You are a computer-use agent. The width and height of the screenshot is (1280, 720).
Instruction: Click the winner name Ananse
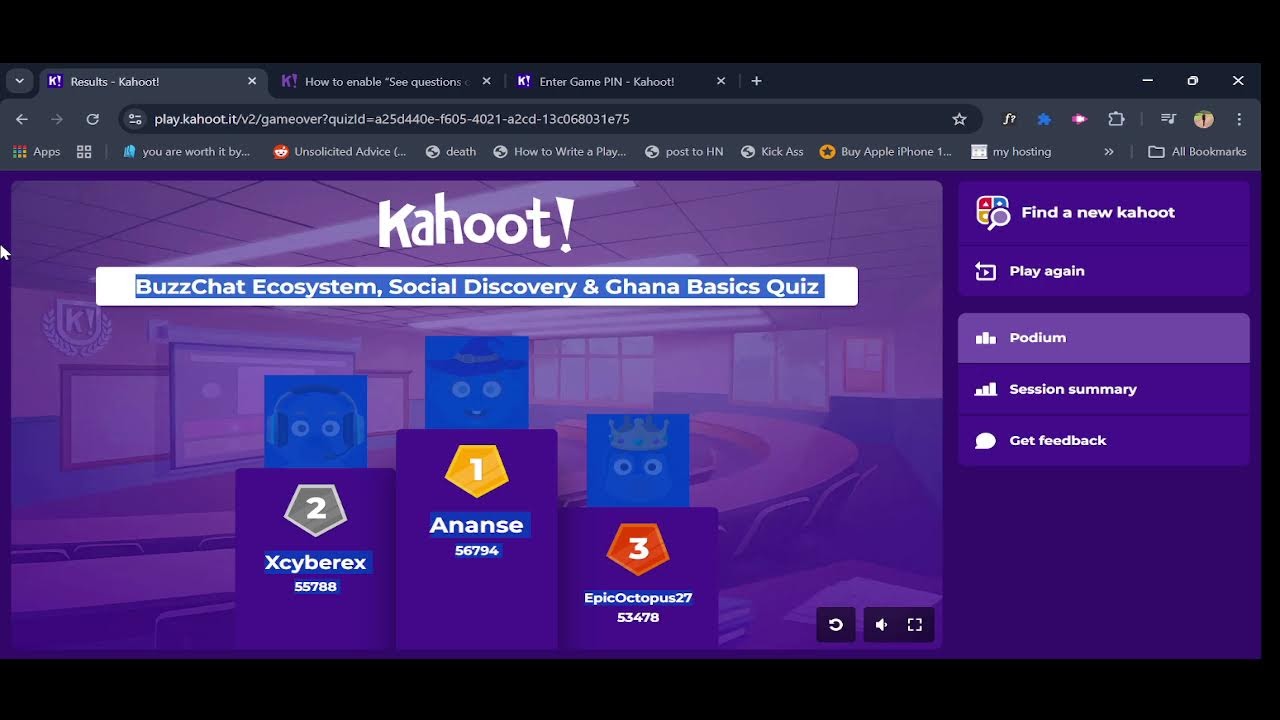(x=477, y=525)
